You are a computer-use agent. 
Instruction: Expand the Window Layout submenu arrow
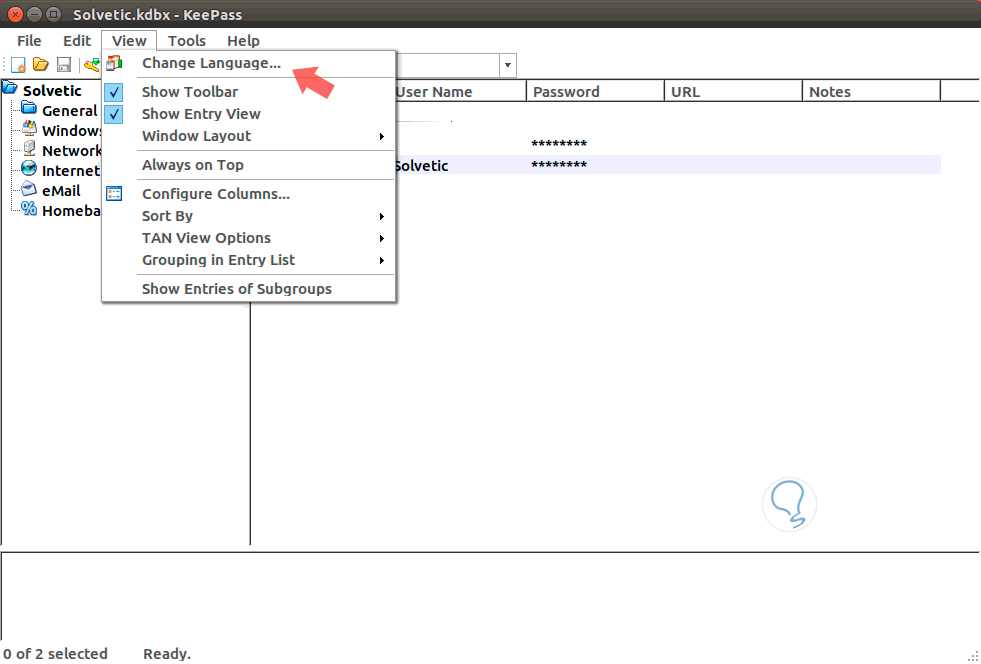point(382,136)
